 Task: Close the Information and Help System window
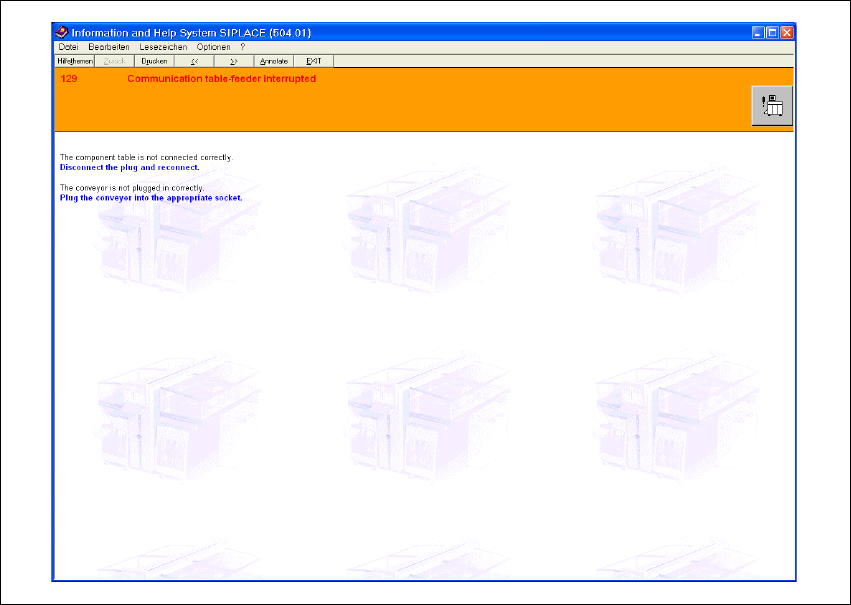click(x=786, y=33)
